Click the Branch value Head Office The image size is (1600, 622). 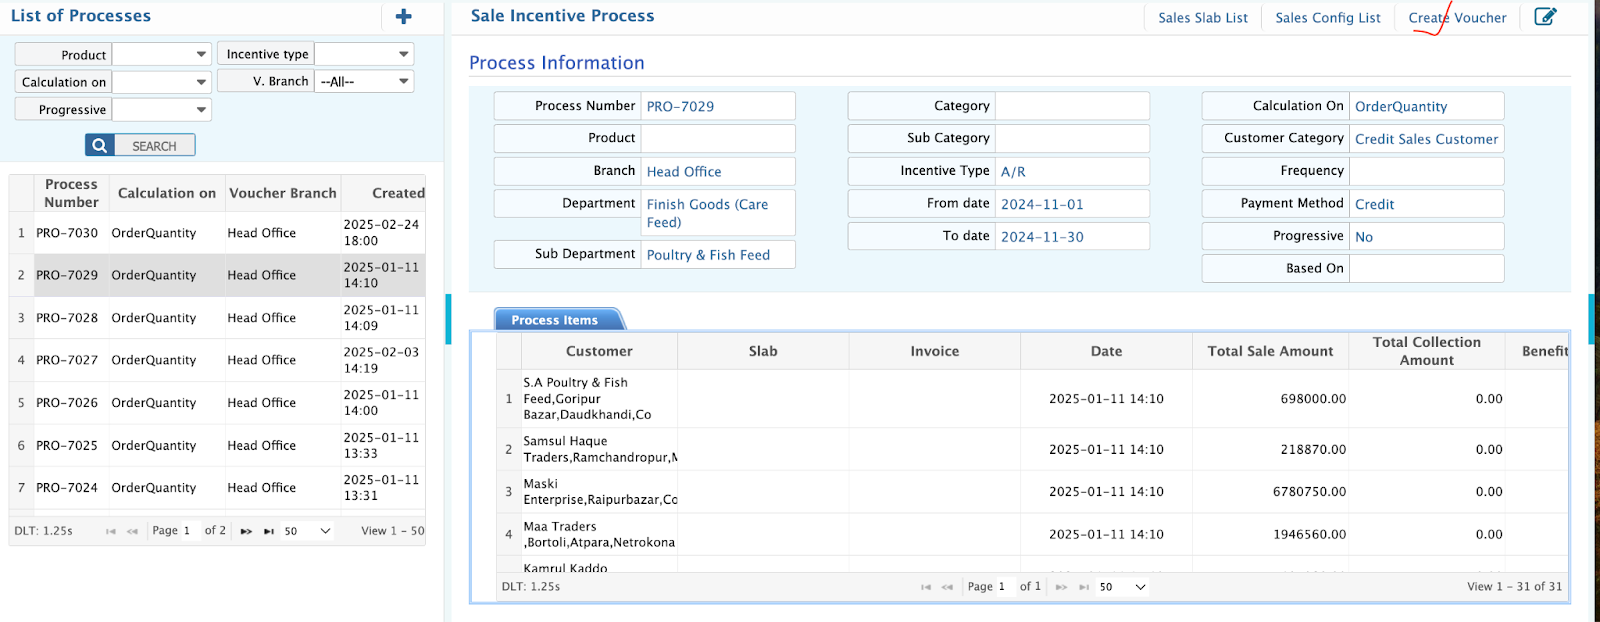[x=684, y=171]
